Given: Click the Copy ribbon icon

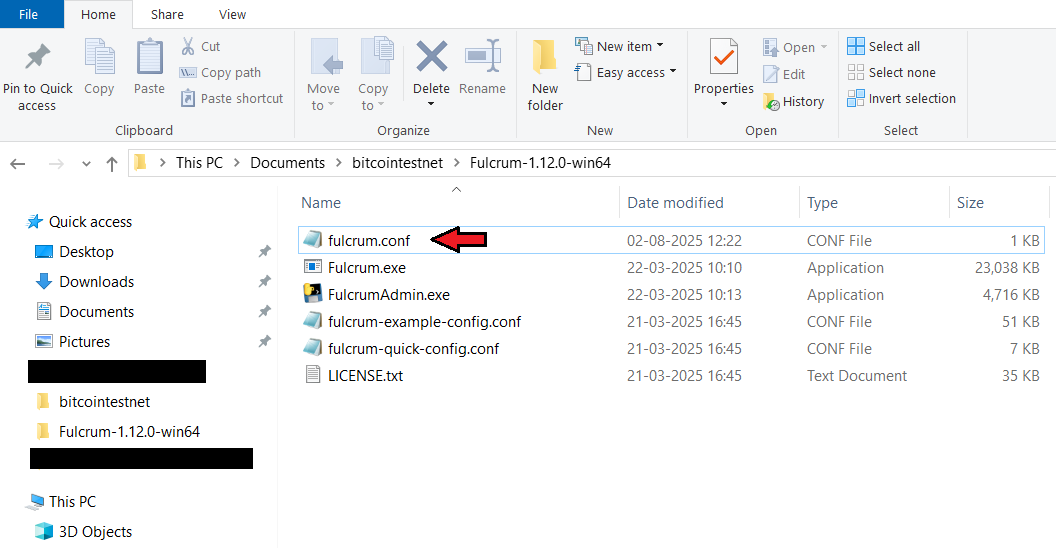Looking at the screenshot, I should (99, 57).
